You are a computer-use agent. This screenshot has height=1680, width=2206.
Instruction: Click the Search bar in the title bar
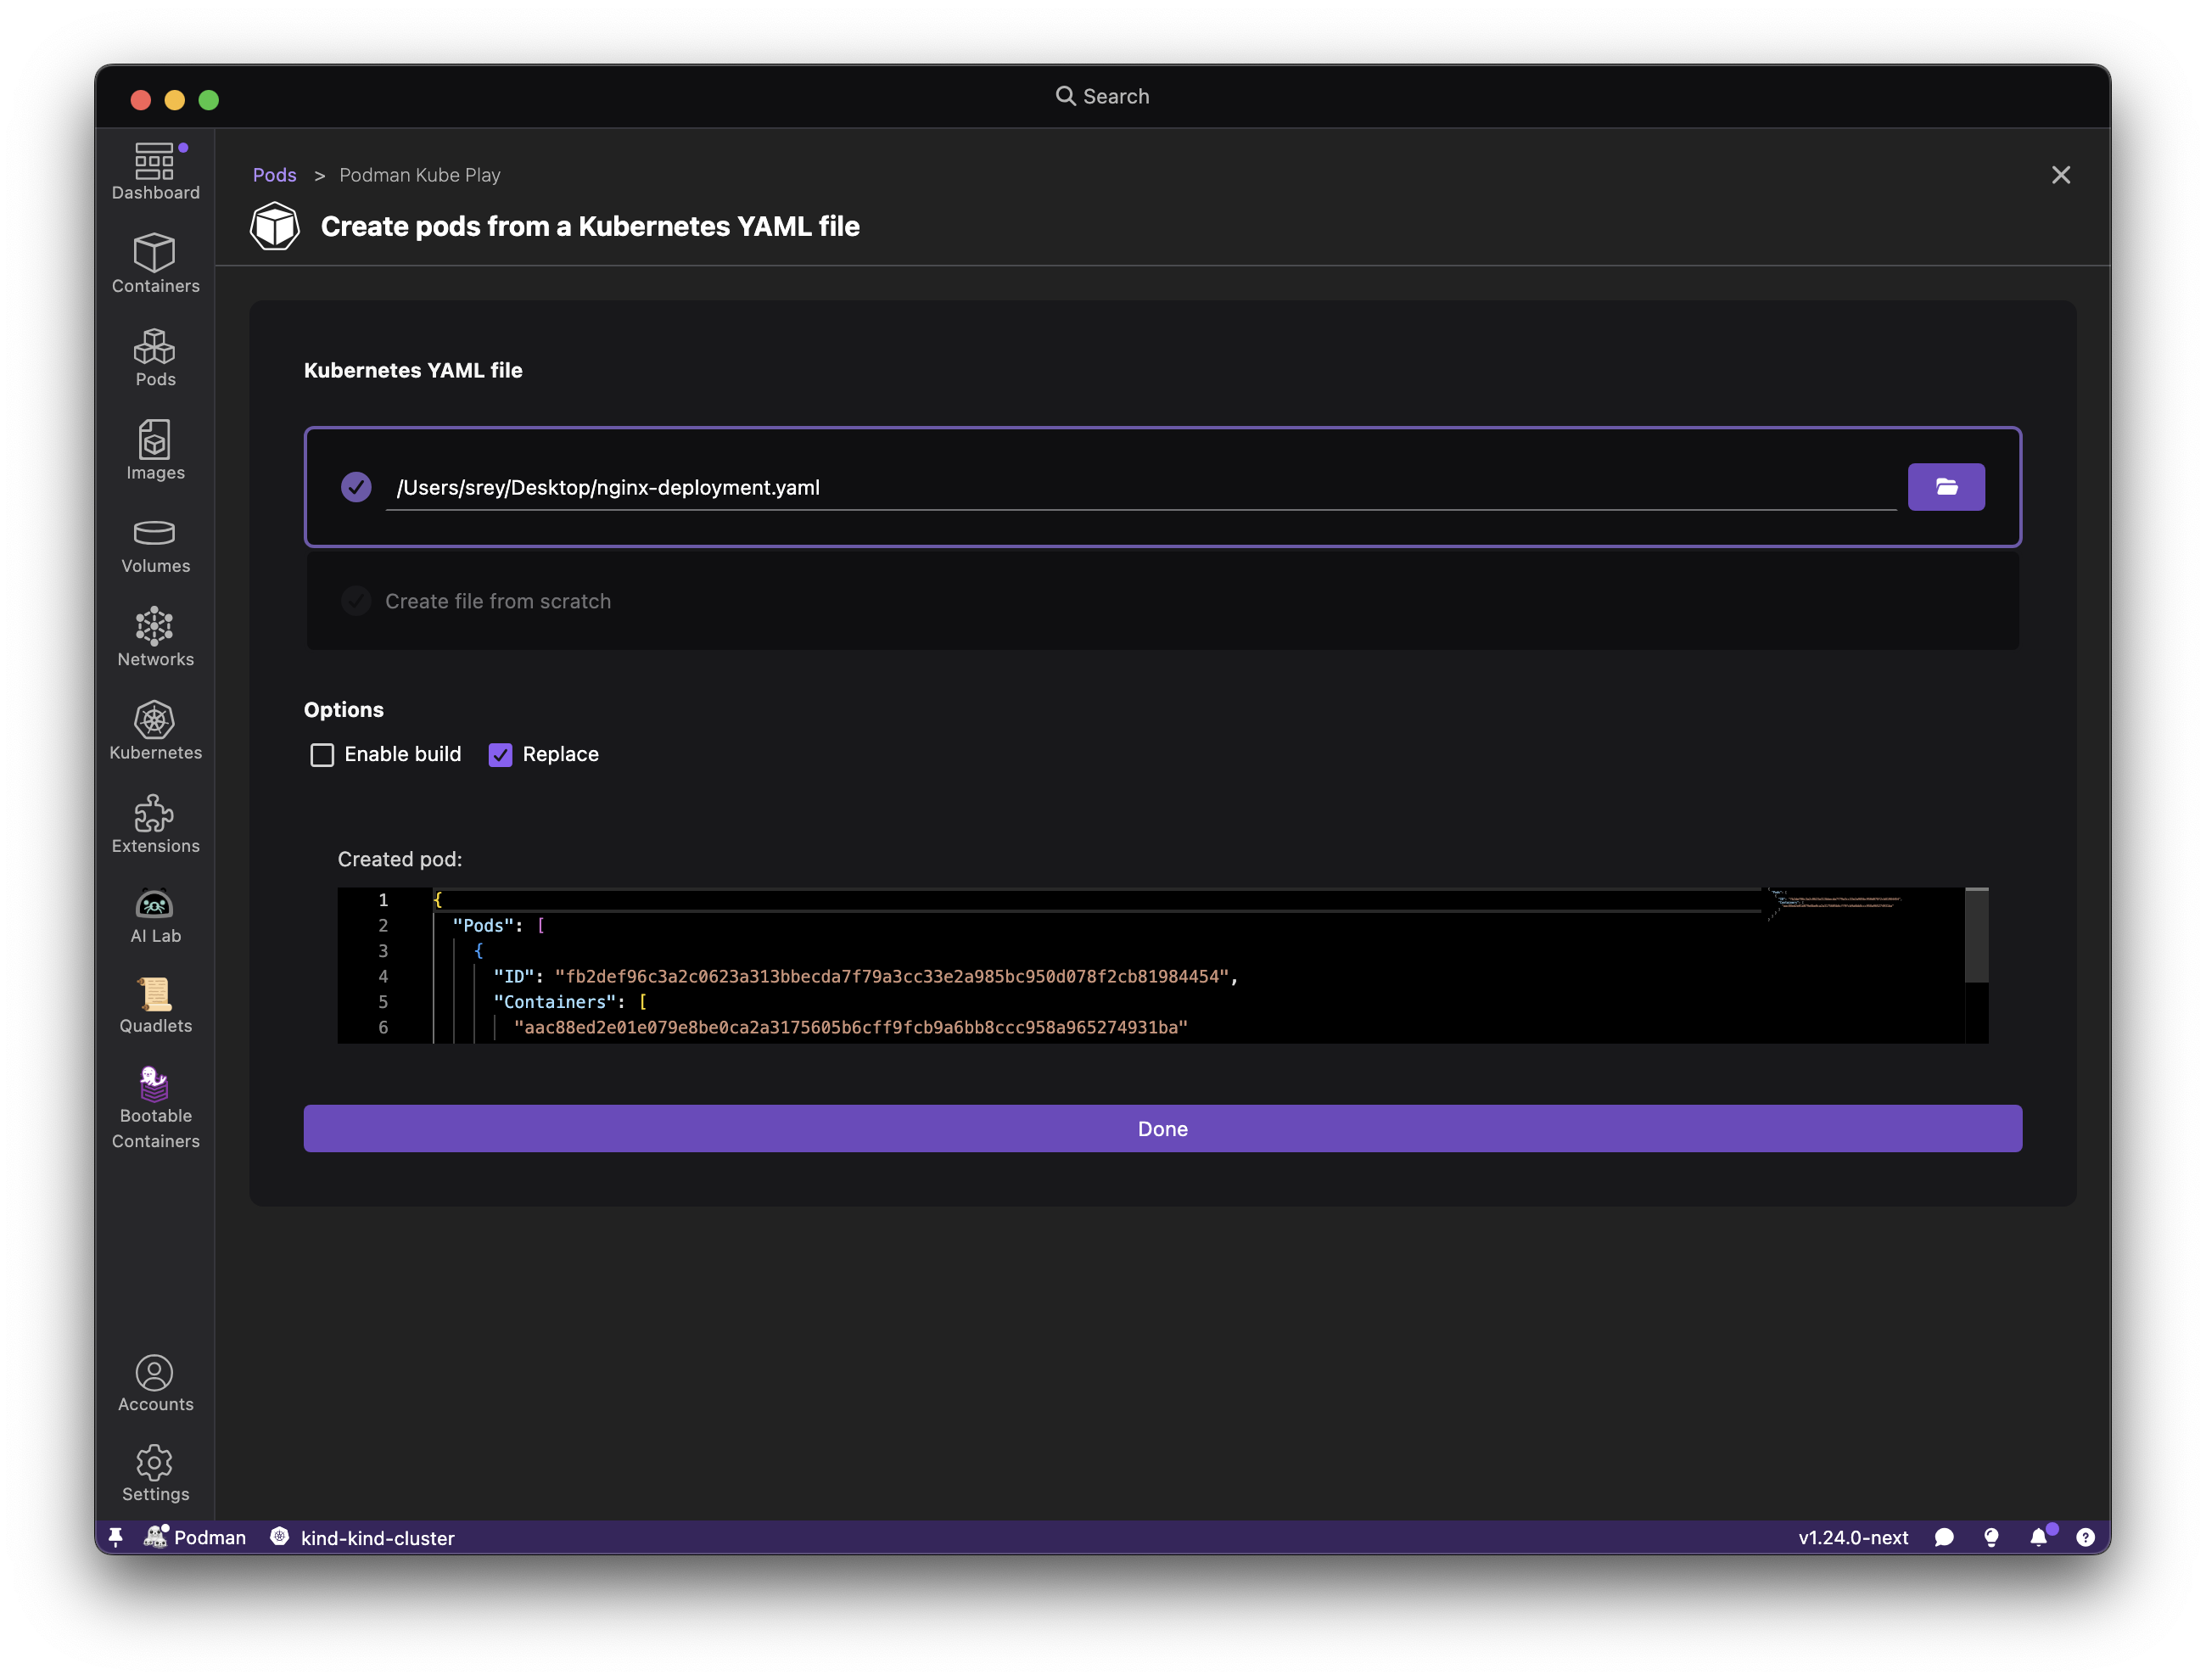(x=1102, y=96)
